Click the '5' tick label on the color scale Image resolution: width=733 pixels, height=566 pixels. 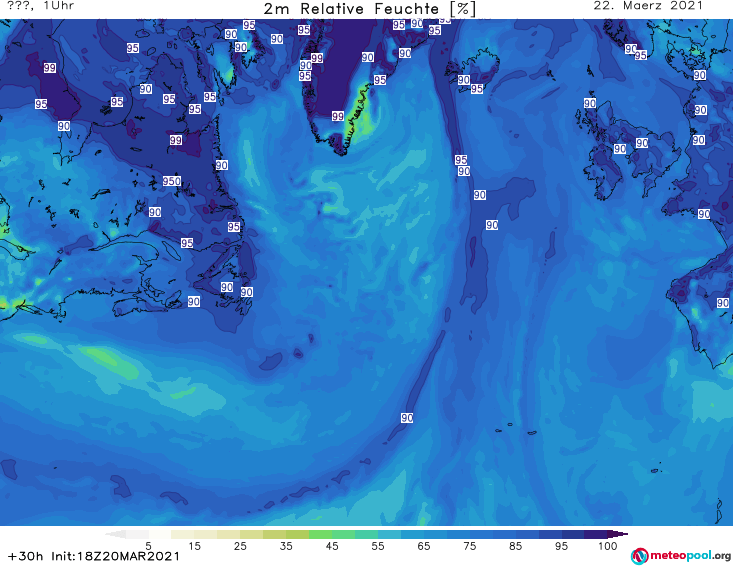pos(148,545)
